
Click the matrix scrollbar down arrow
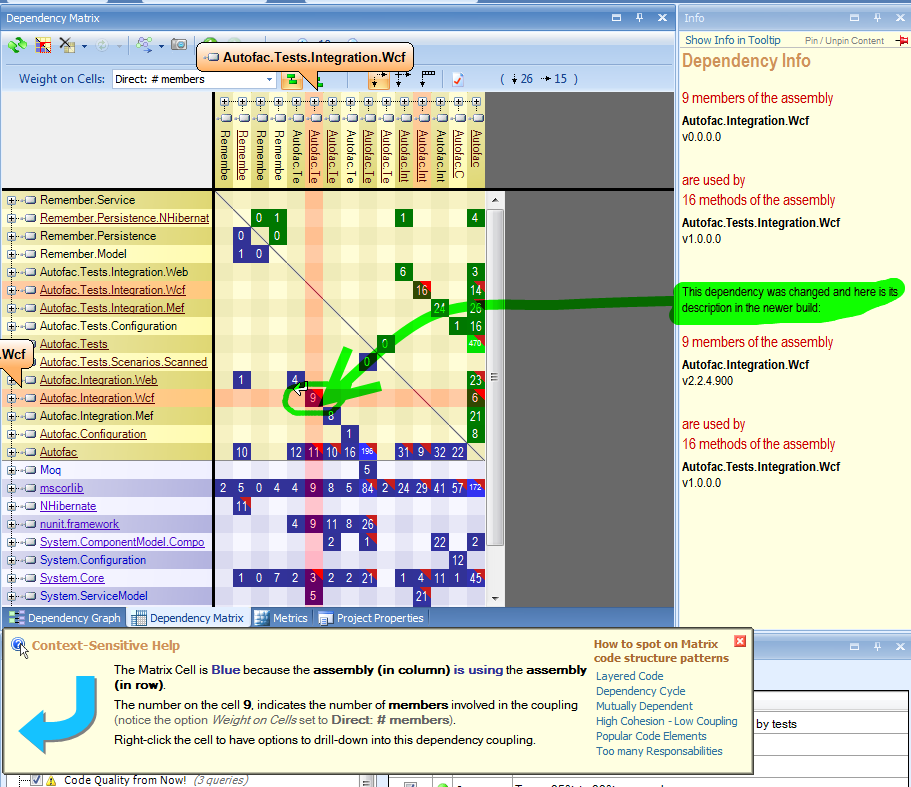click(494, 598)
